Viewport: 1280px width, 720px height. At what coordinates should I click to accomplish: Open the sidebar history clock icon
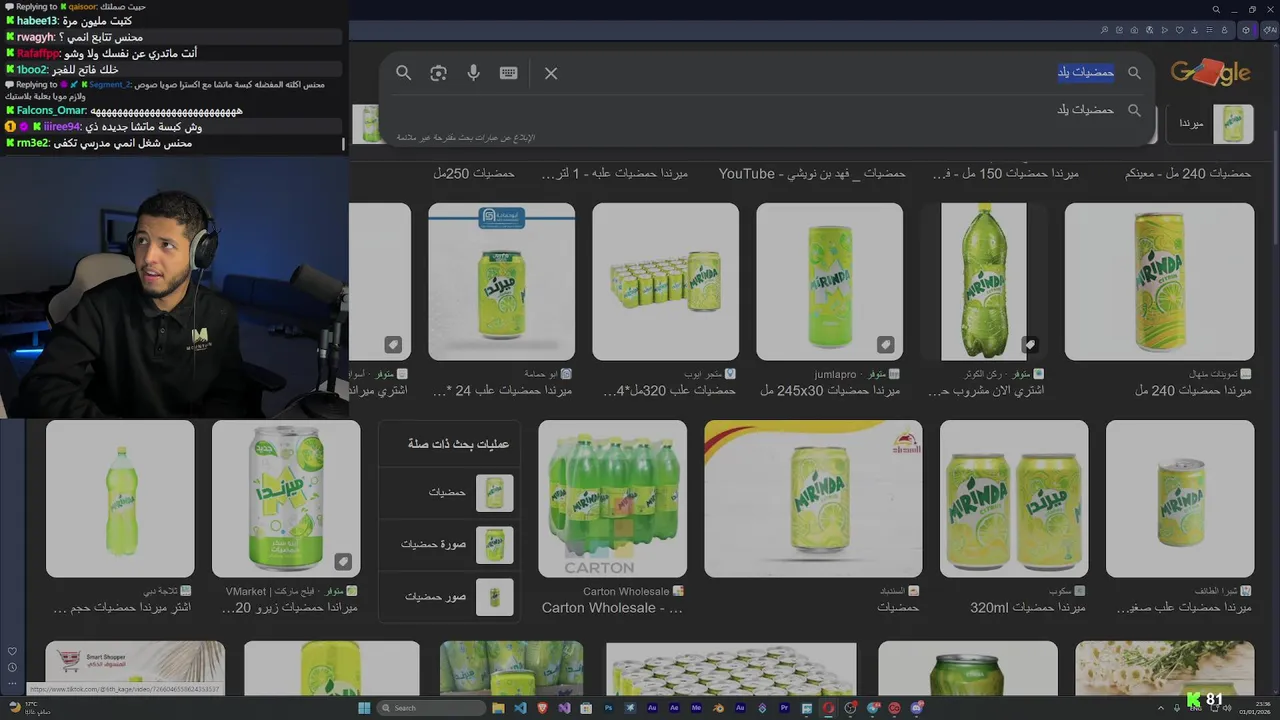(x=12, y=667)
